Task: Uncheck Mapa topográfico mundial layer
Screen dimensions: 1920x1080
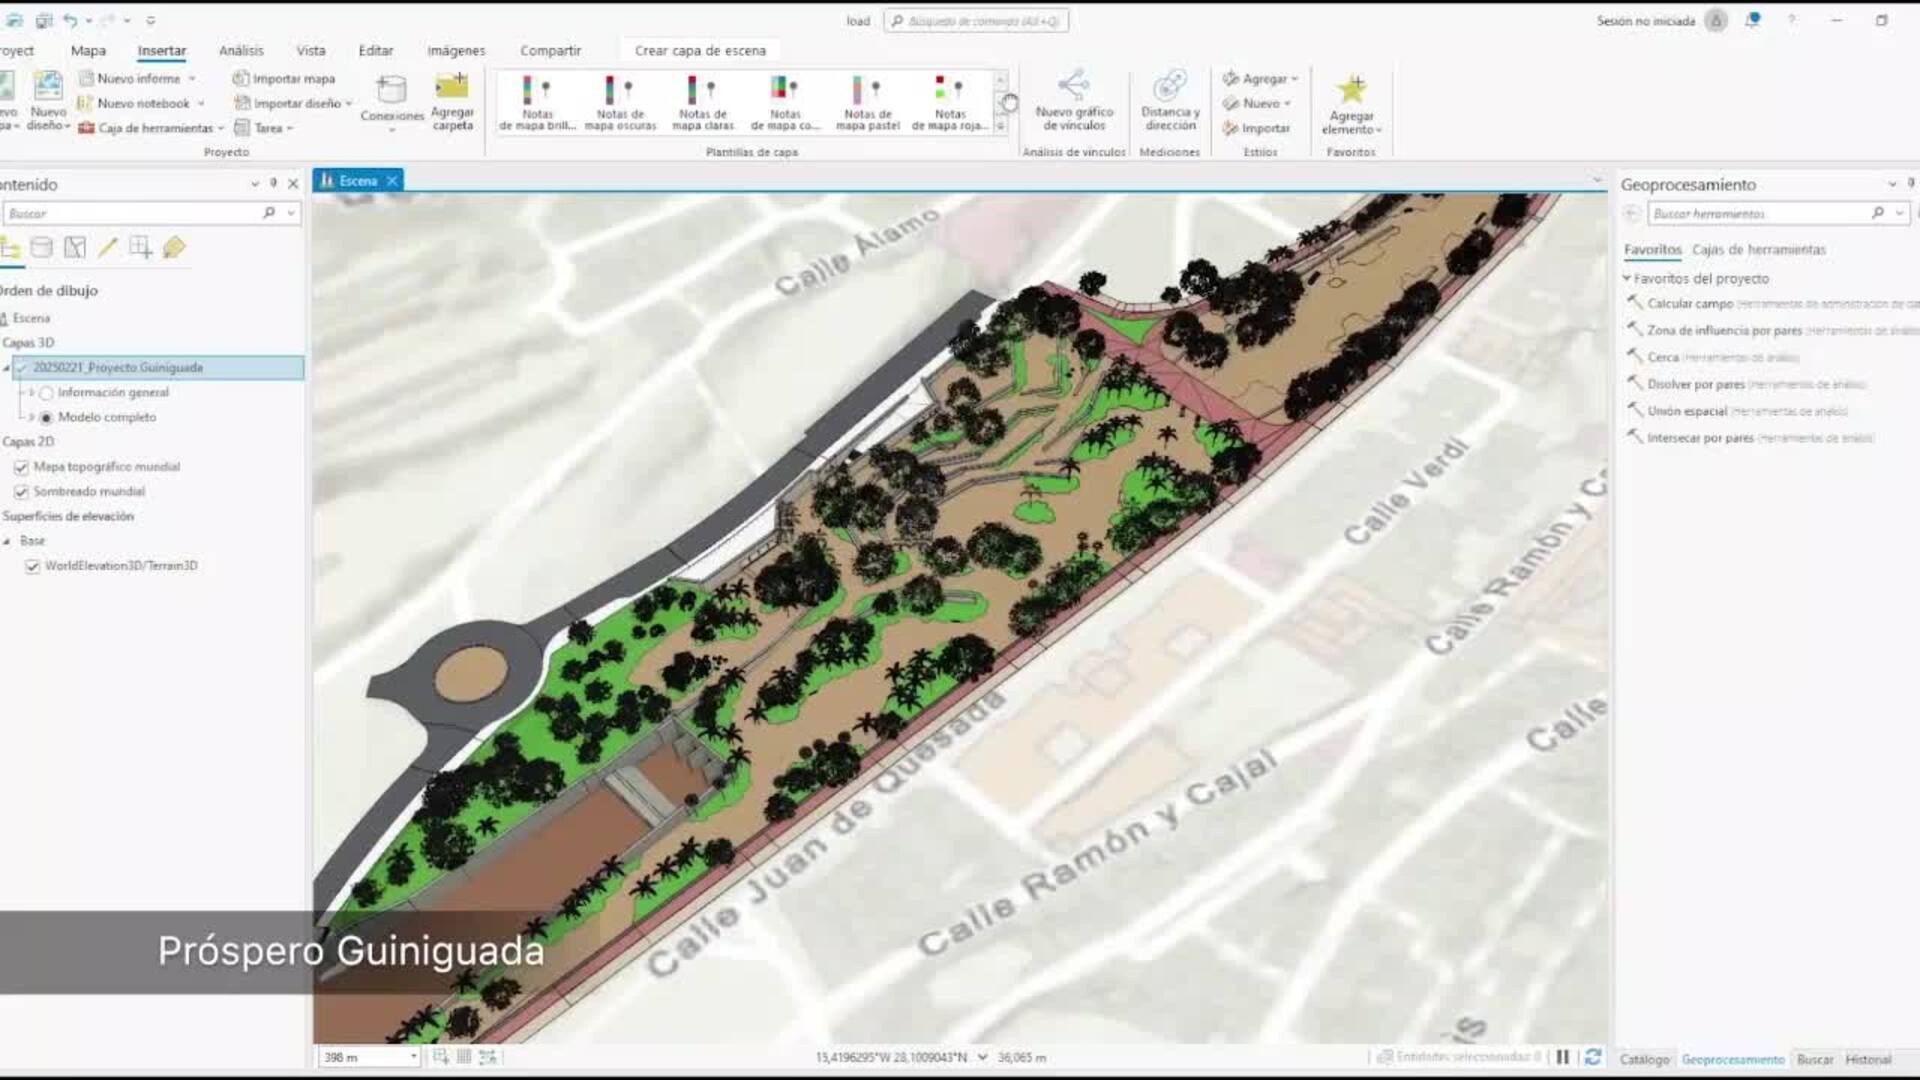Action: pos(21,467)
